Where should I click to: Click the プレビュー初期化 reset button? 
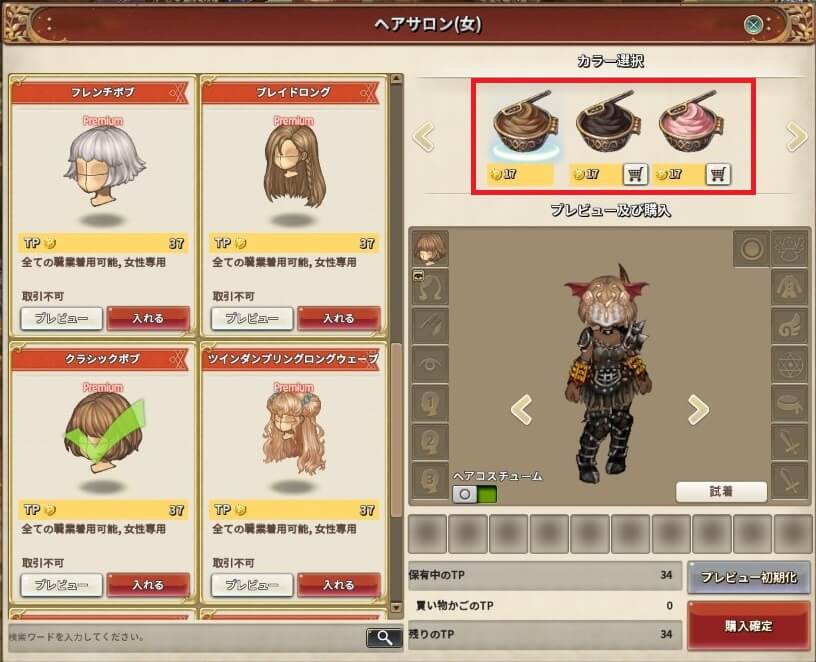pos(748,577)
